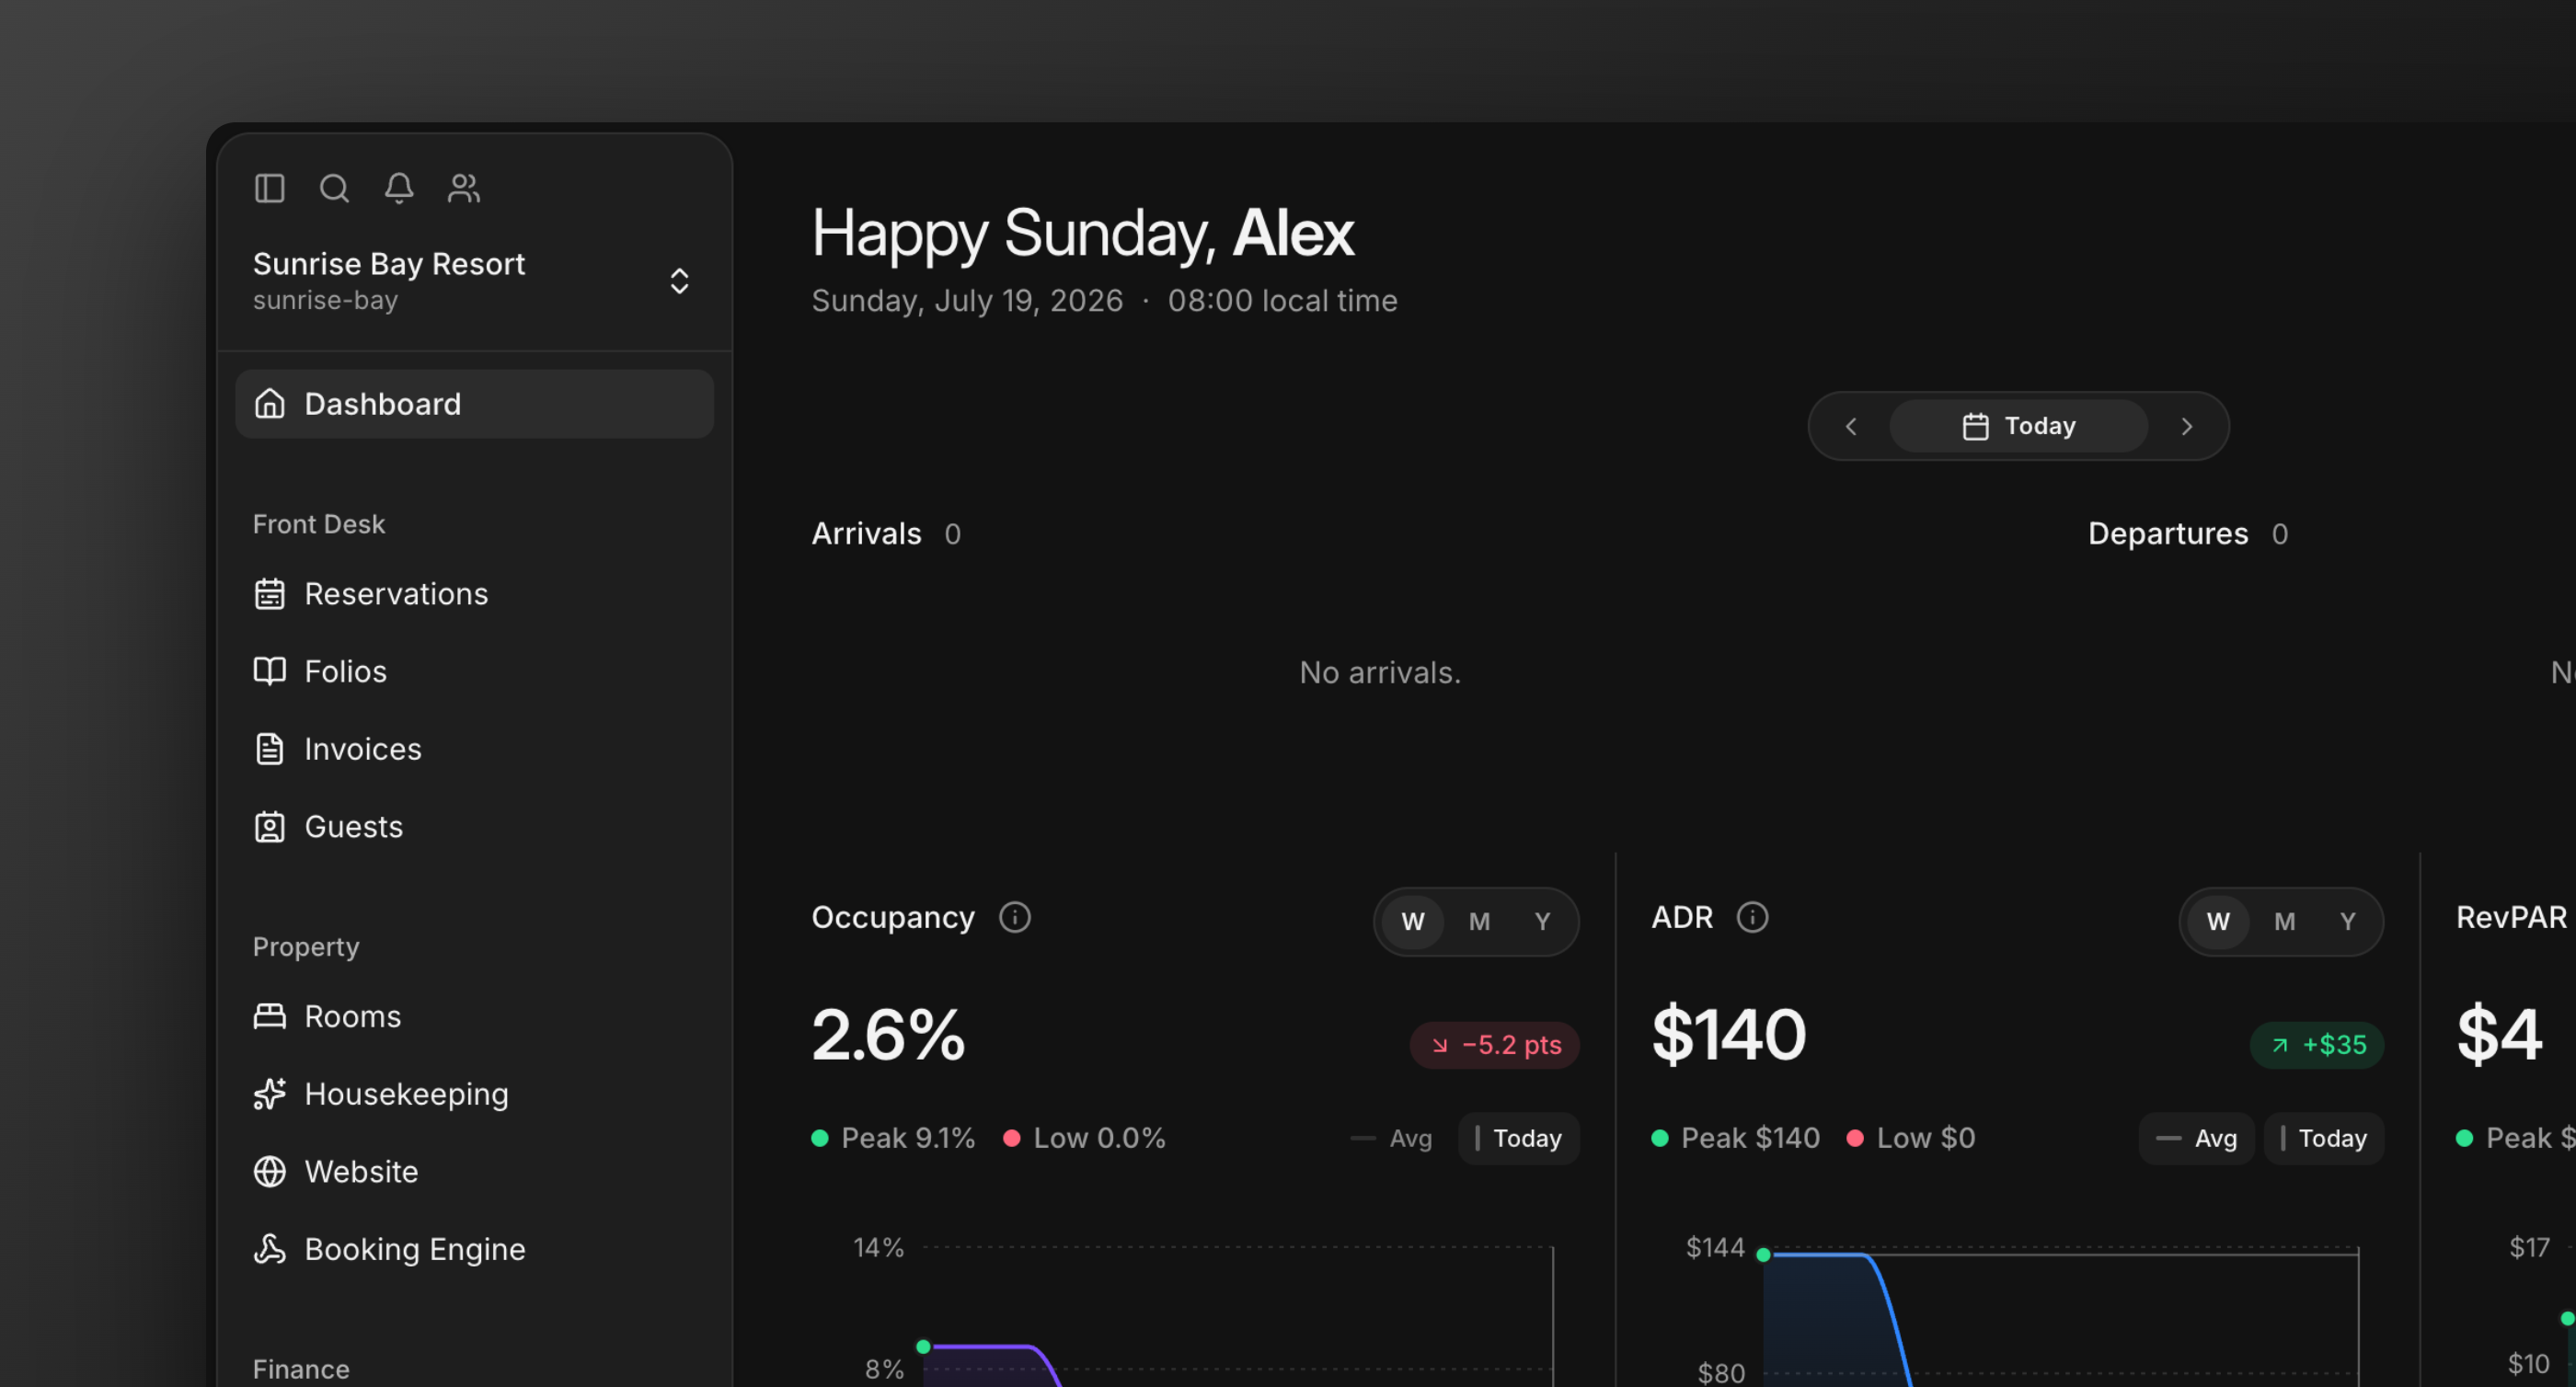Click the Folios book icon

pyautogui.click(x=270, y=671)
